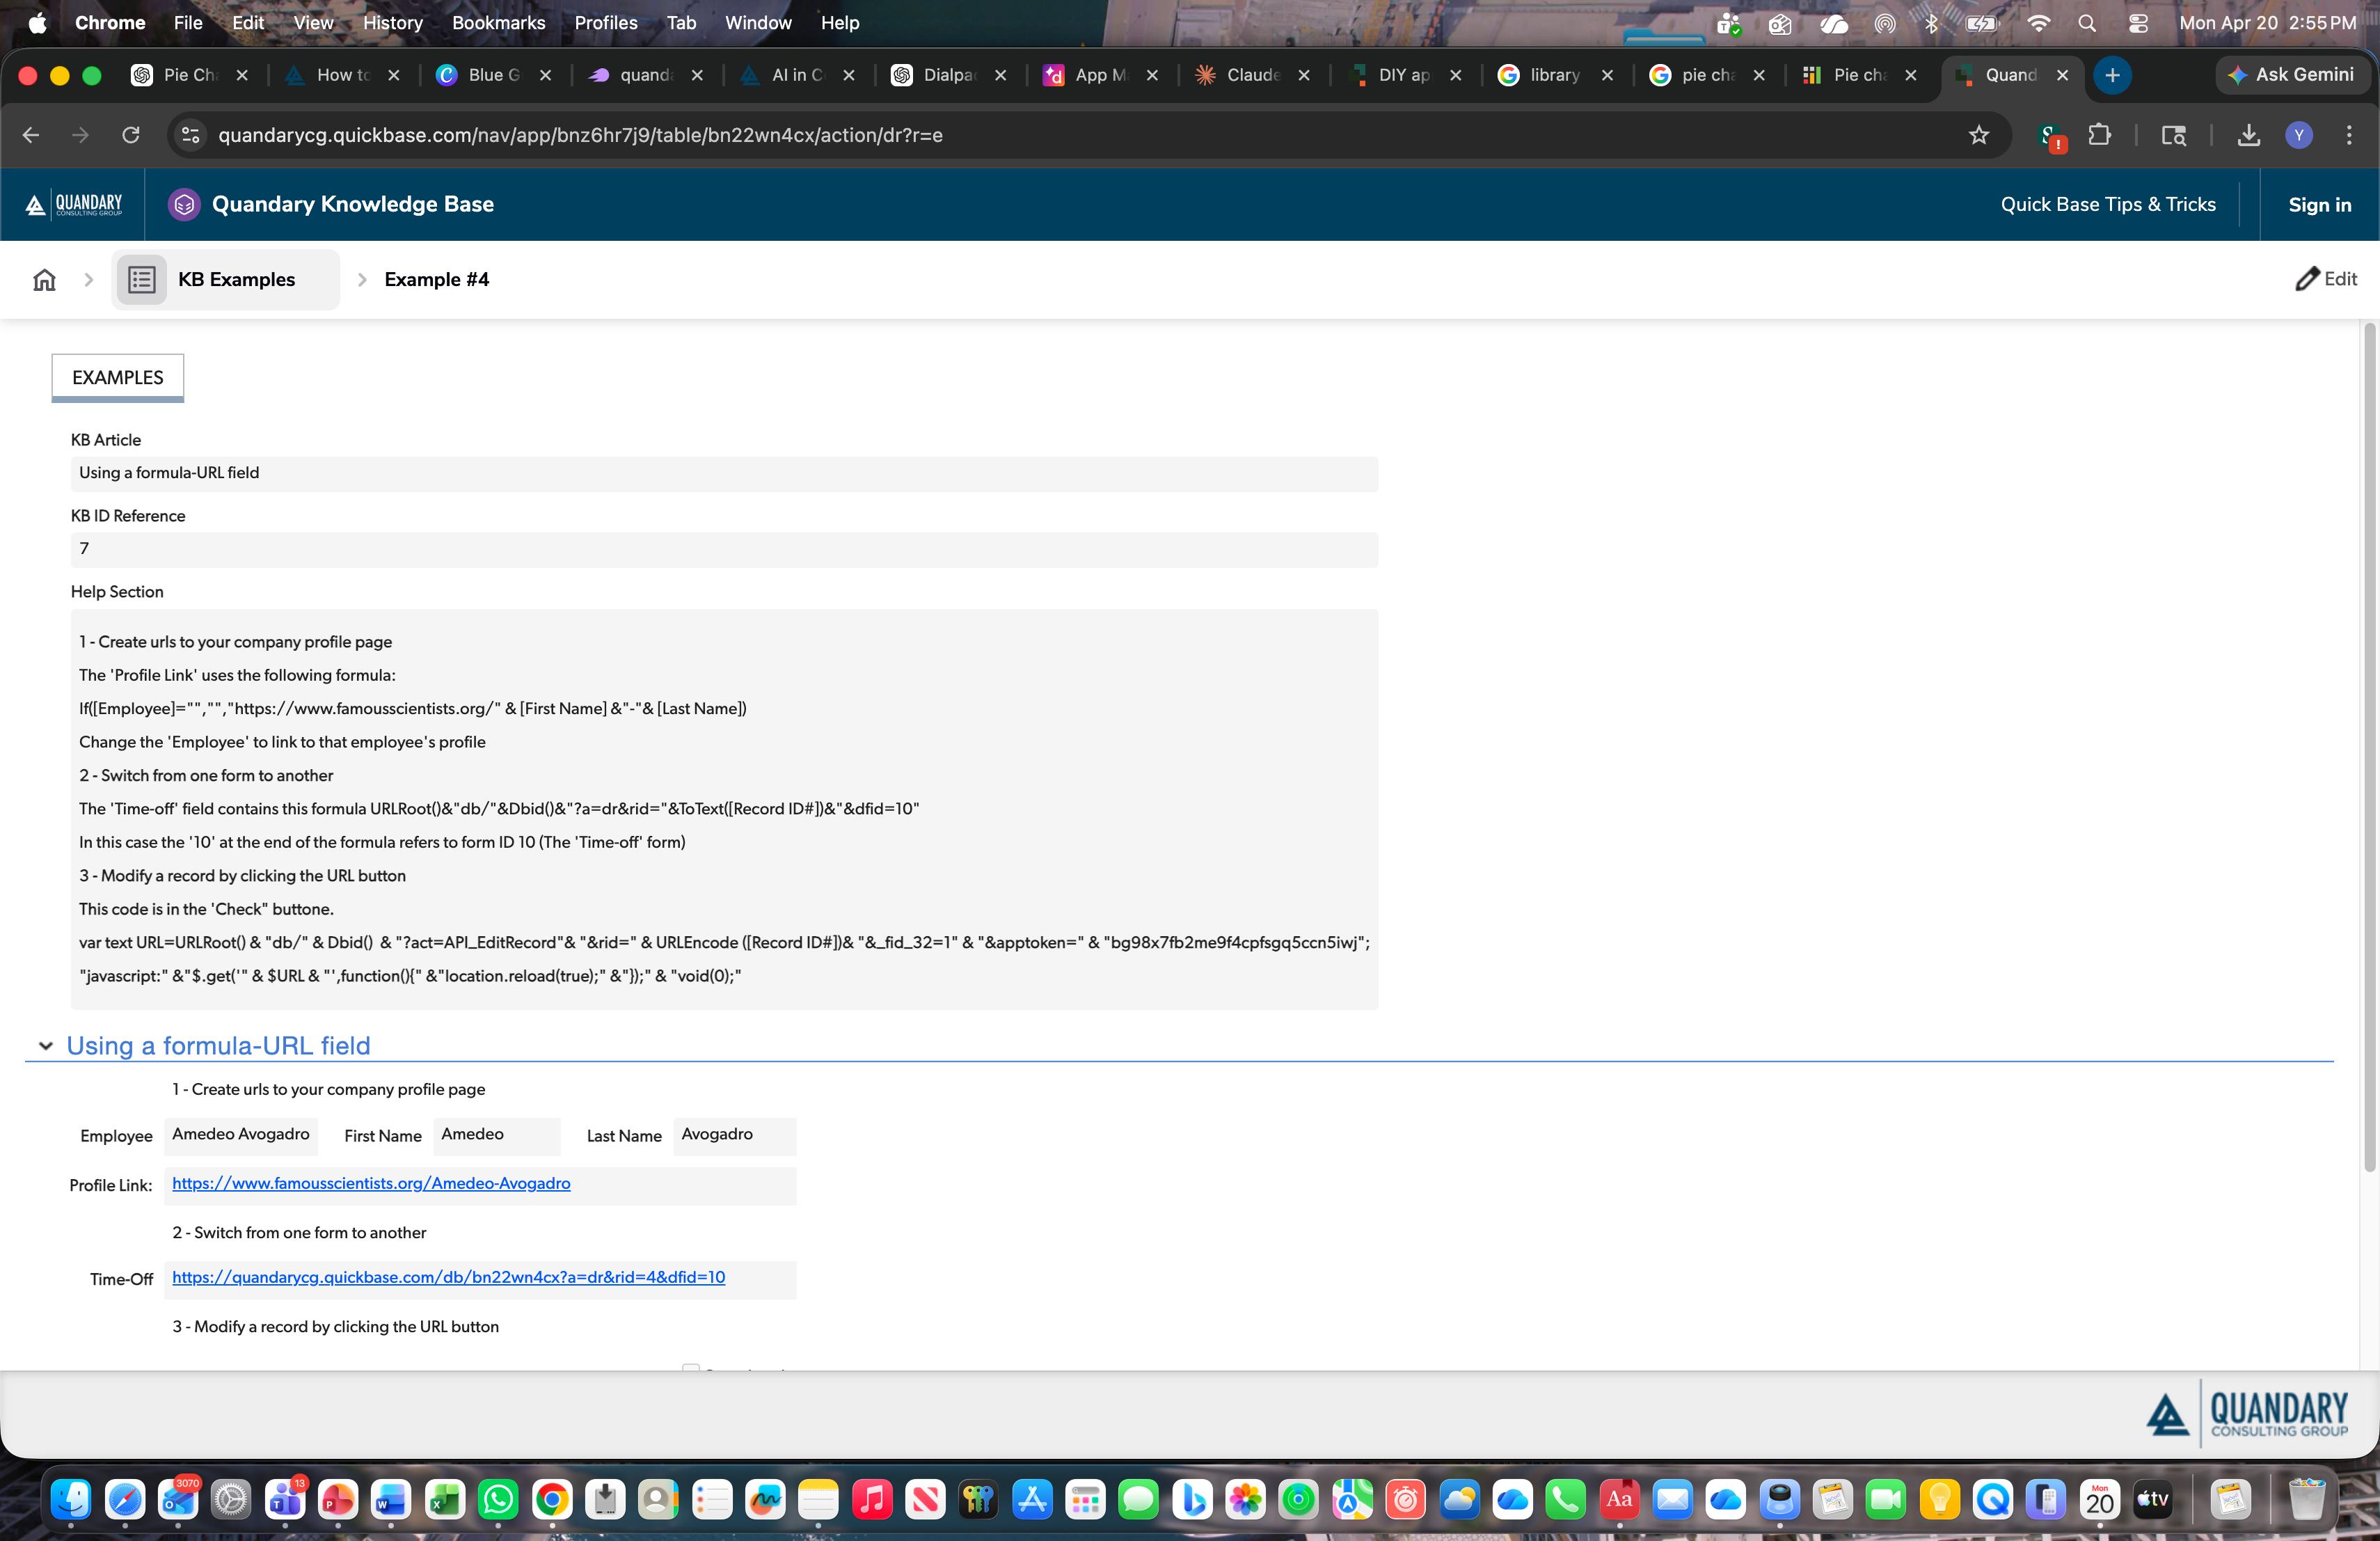Image resolution: width=2380 pixels, height=1541 pixels.
Task: Open Control Center in the menu bar
Action: 2138,23
